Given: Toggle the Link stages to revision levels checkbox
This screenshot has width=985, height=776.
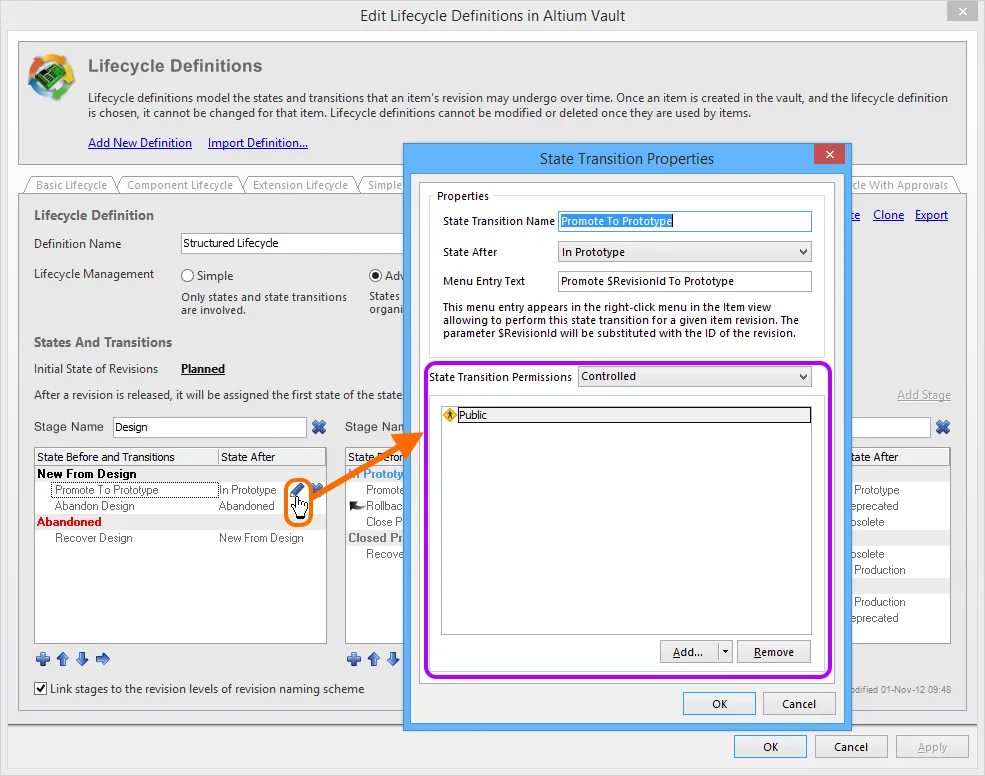Looking at the screenshot, I should point(41,689).
